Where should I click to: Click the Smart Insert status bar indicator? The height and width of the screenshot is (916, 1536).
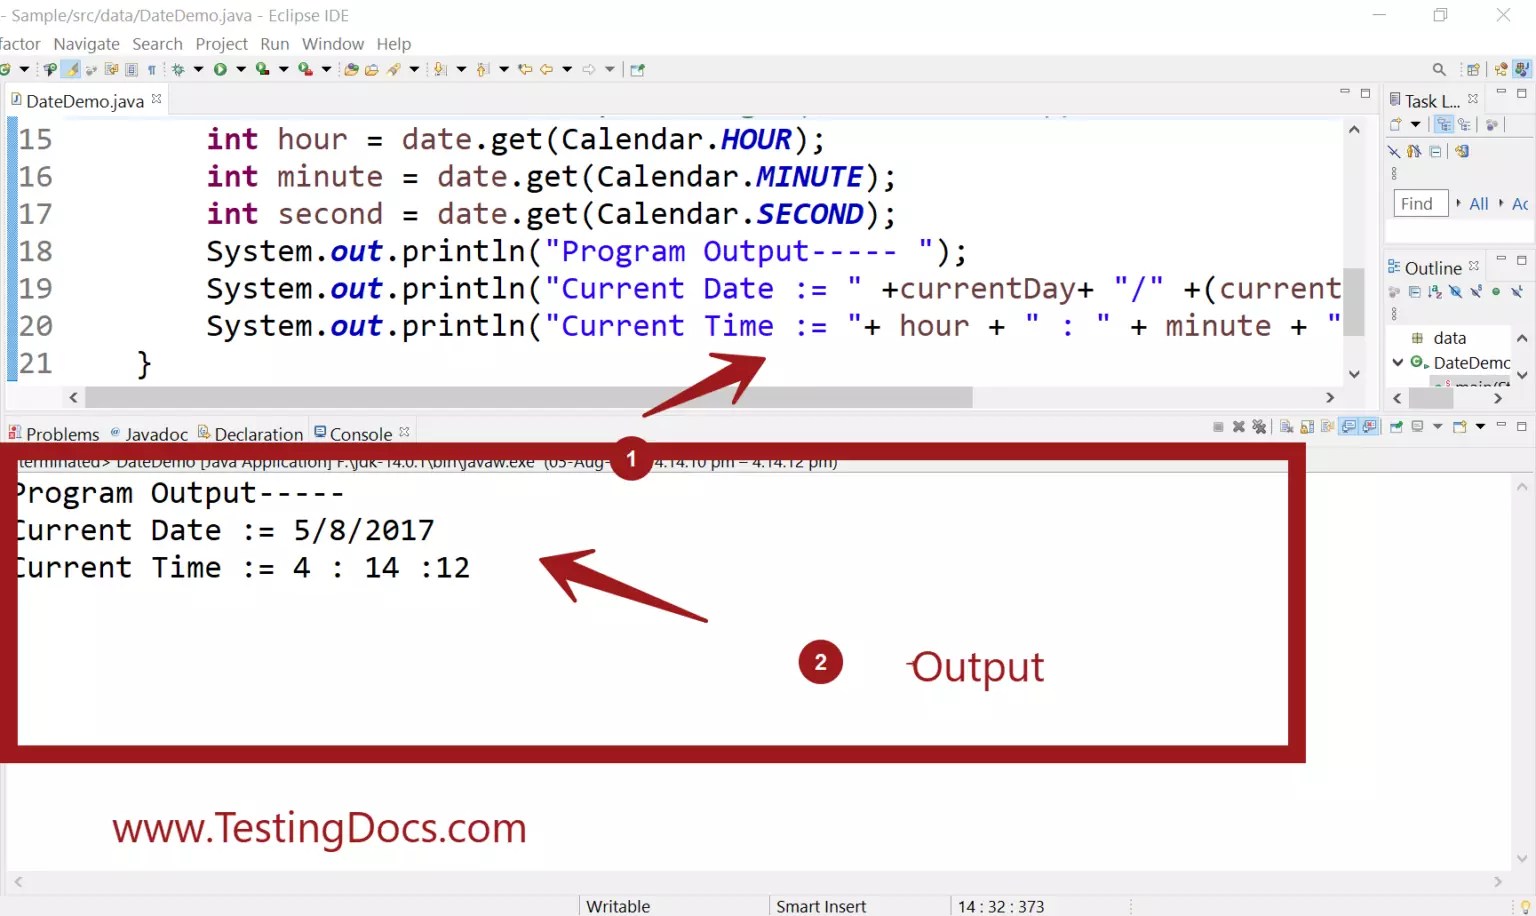coord(821,906)
